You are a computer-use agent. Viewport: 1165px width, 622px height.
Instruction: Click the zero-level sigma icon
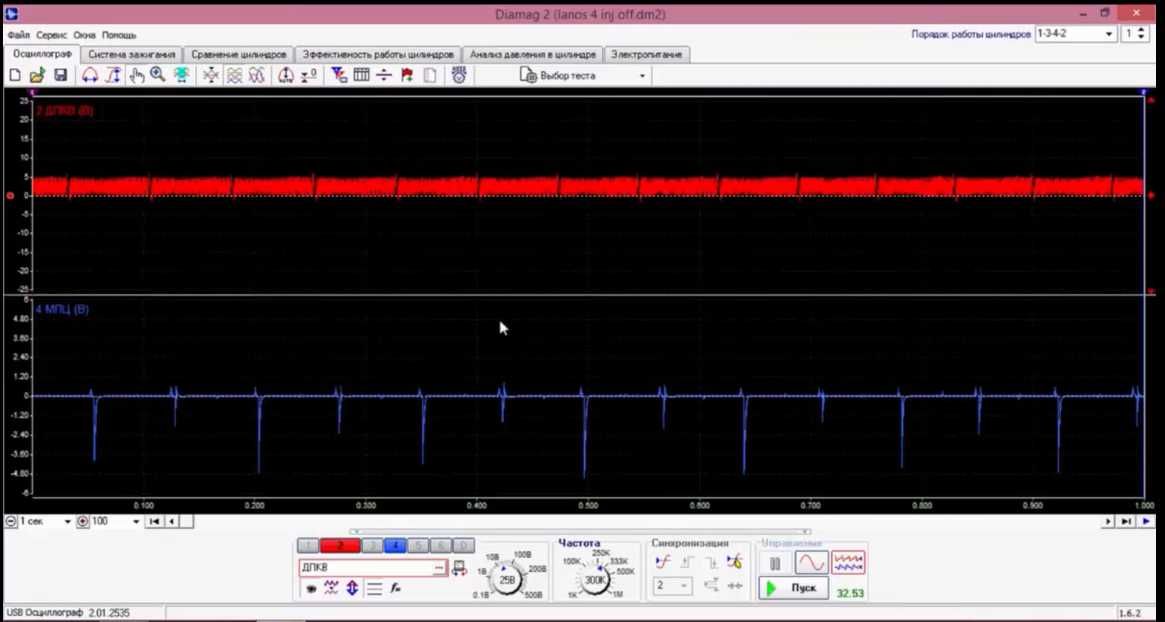[308, 75]
